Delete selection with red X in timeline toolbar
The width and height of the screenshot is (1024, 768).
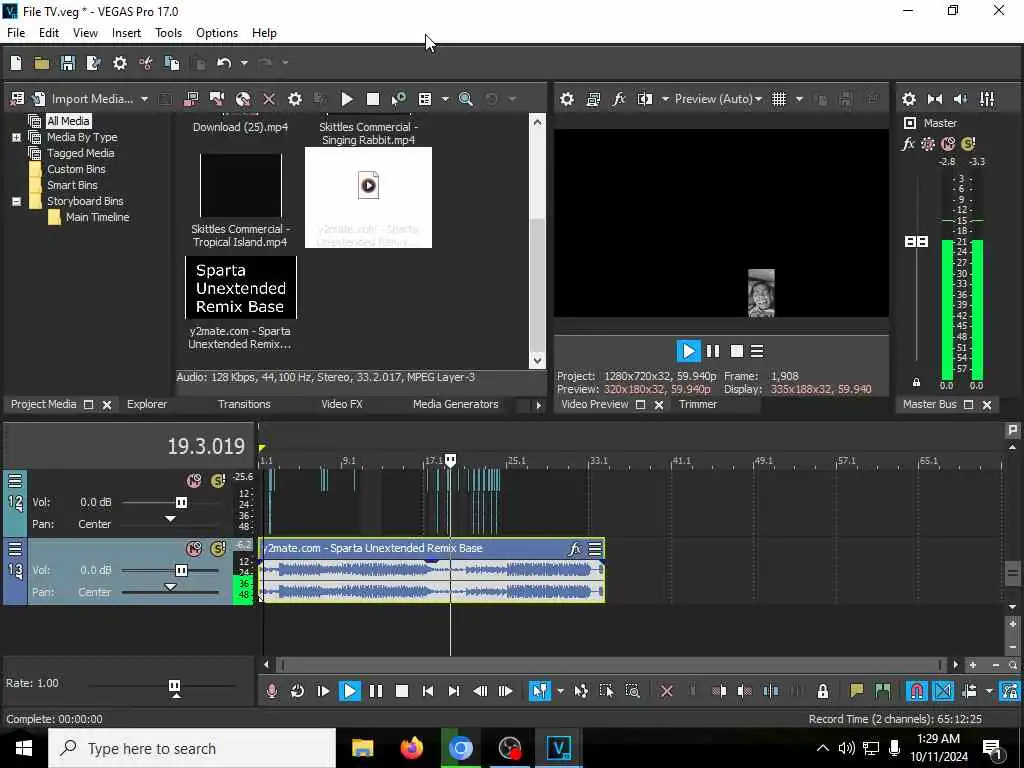tap(667, 691)
